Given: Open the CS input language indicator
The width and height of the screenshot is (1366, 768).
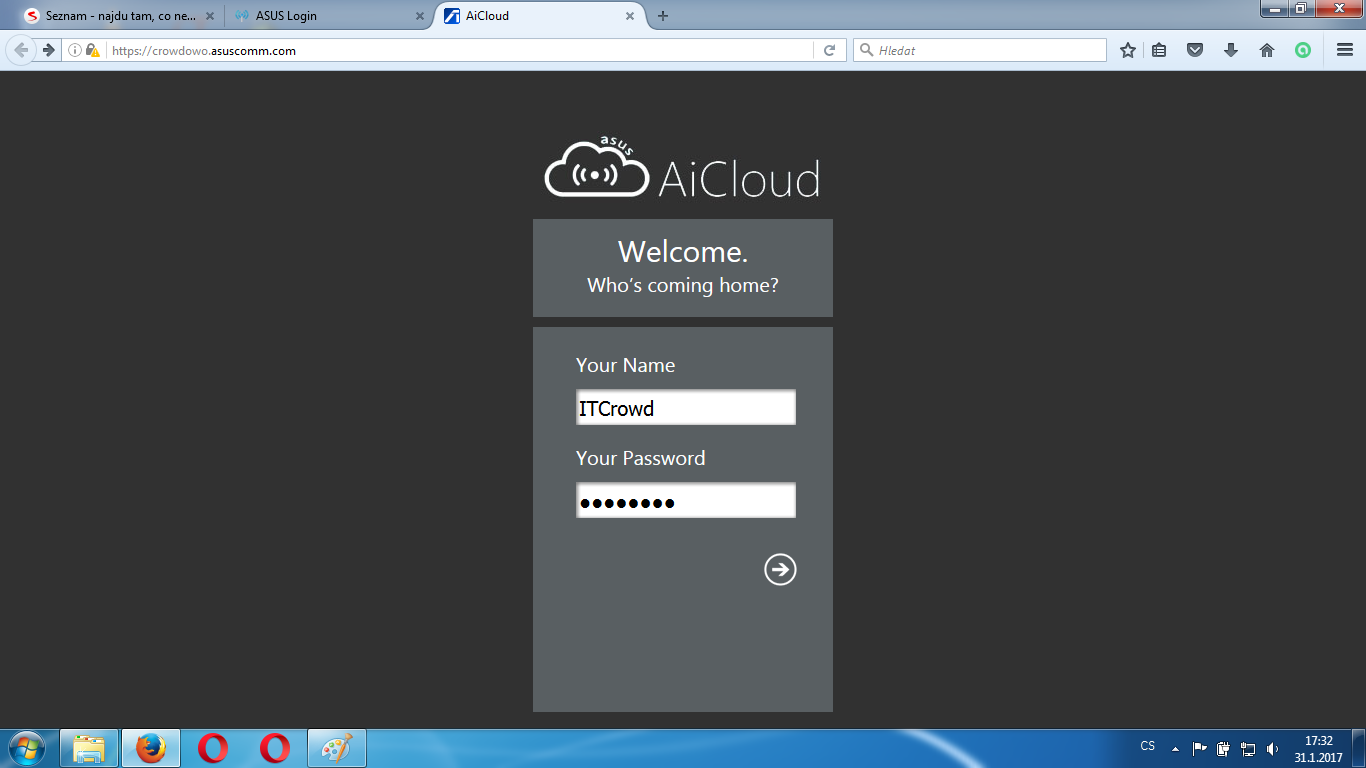Looking at the screenshot, I should point(1148,747).
